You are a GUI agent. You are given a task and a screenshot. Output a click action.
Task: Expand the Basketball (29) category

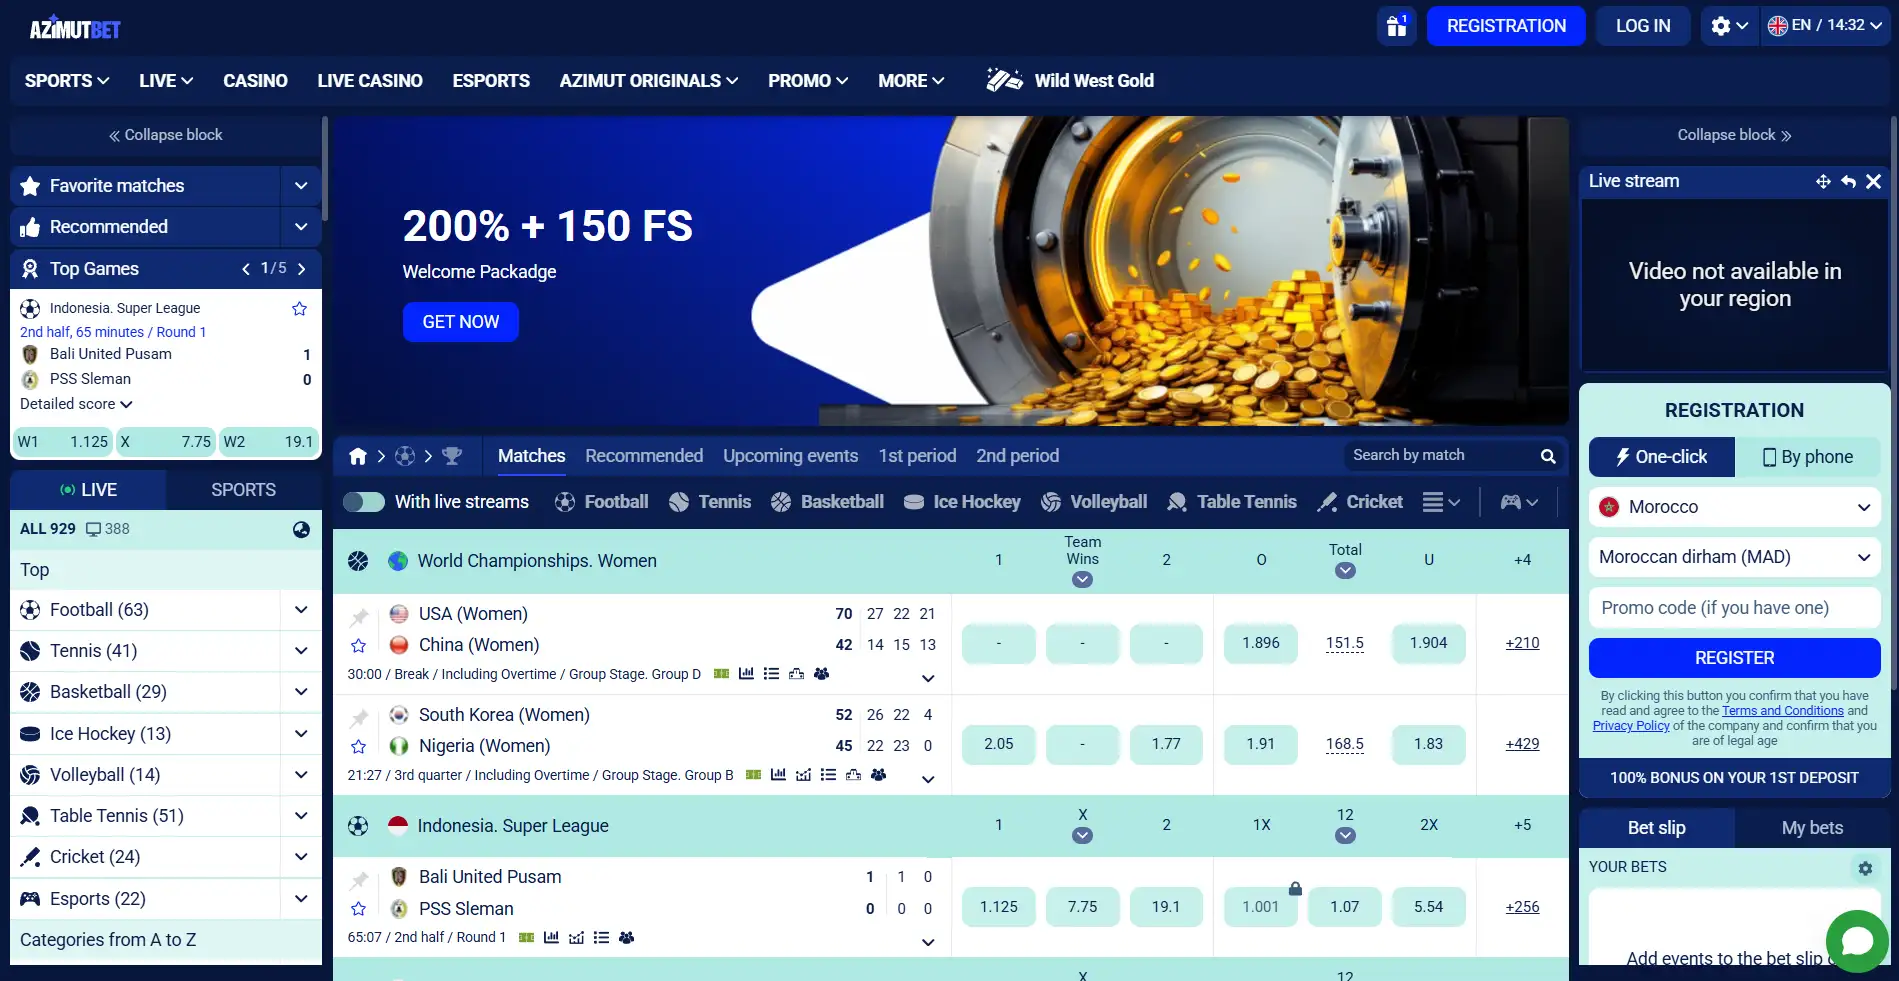coord(301,692)
